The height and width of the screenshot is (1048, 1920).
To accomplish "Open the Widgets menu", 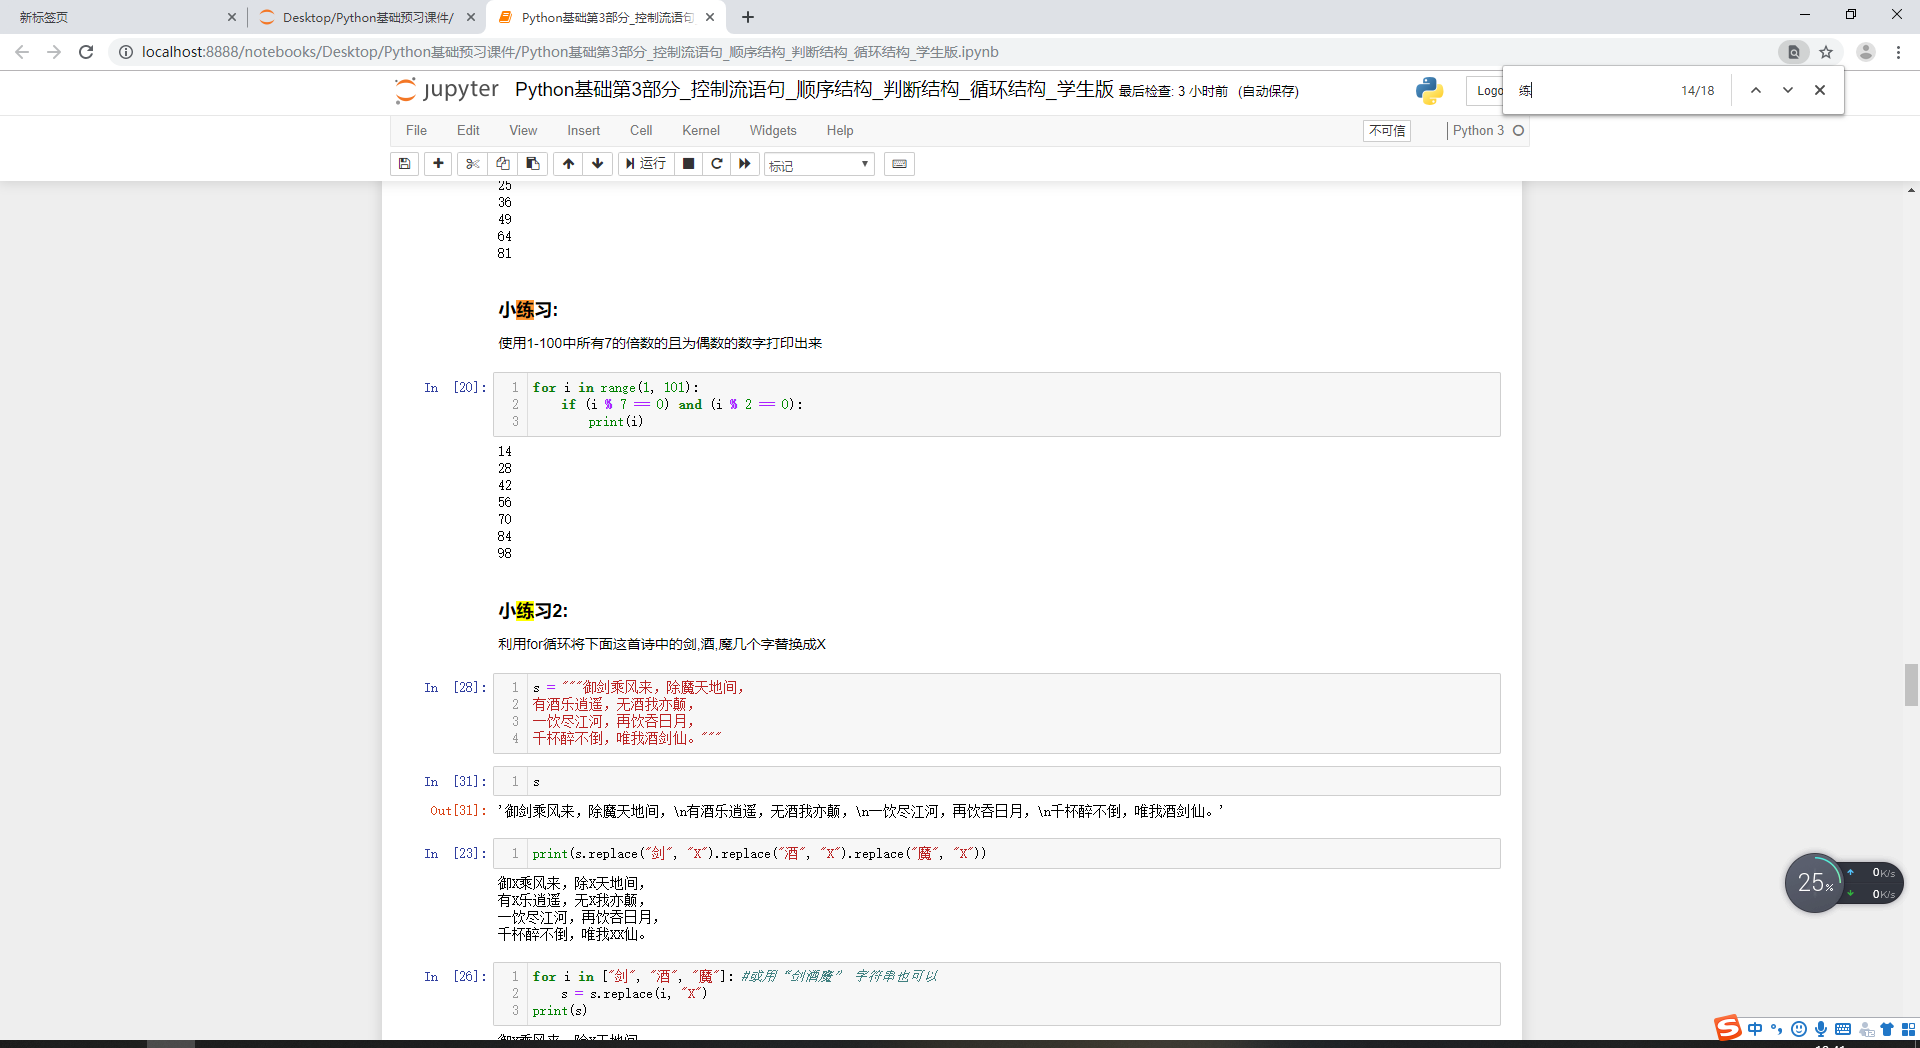I will pyautogui.click(x=773, y=131).
